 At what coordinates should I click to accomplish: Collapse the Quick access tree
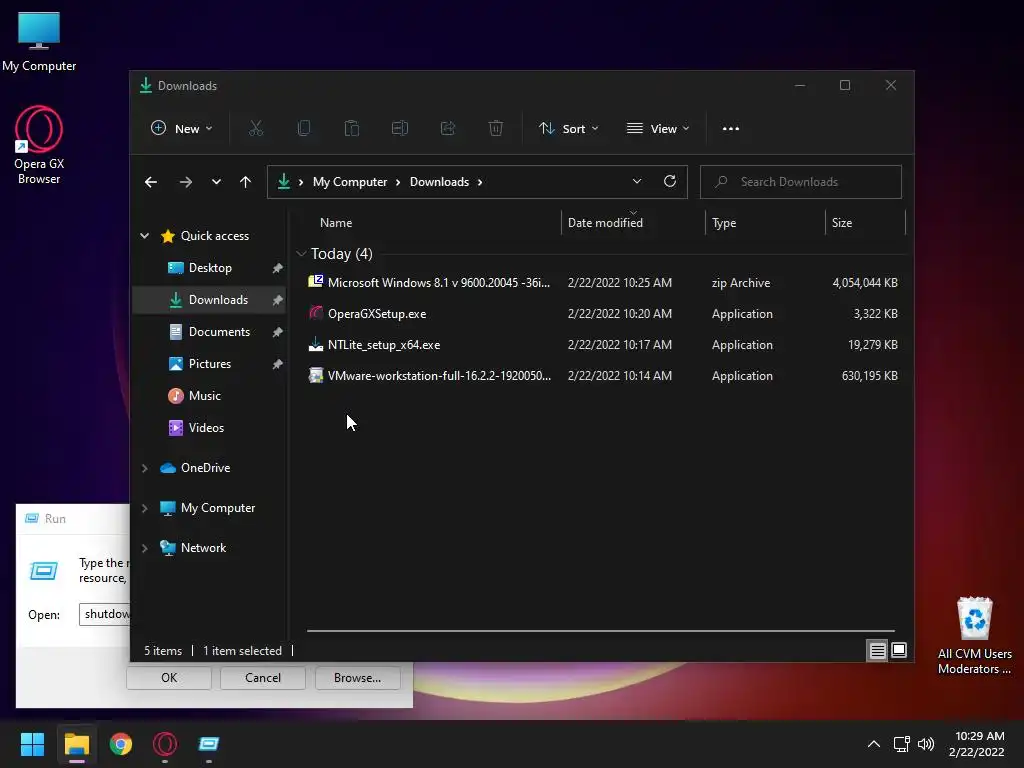point(144,236)
